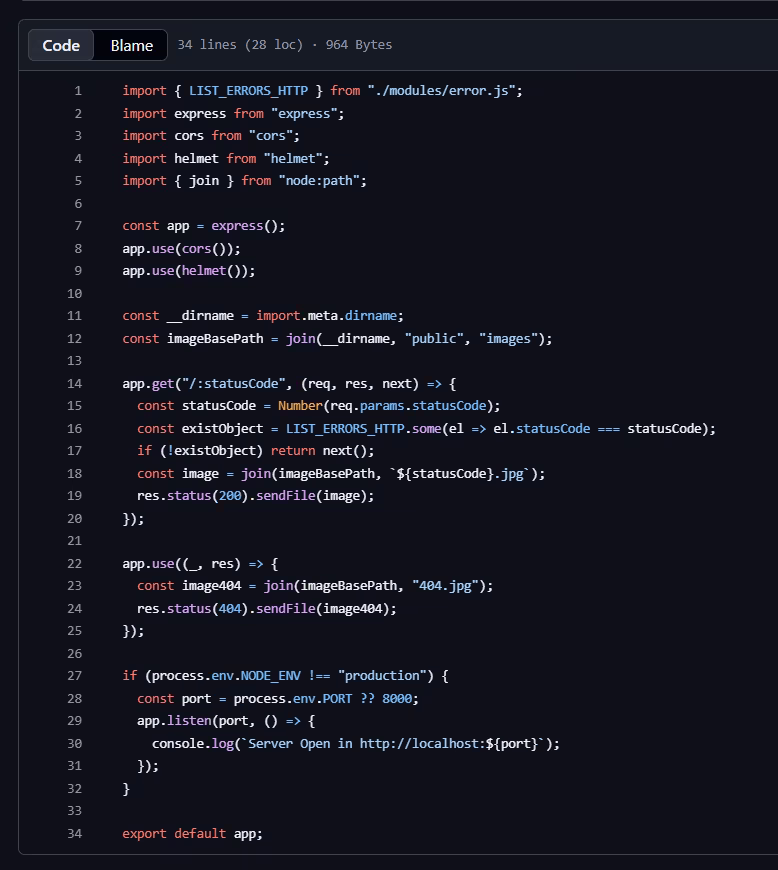The image size is (778, 870).
Task: Click line number 28
Action: pos(74,698)
